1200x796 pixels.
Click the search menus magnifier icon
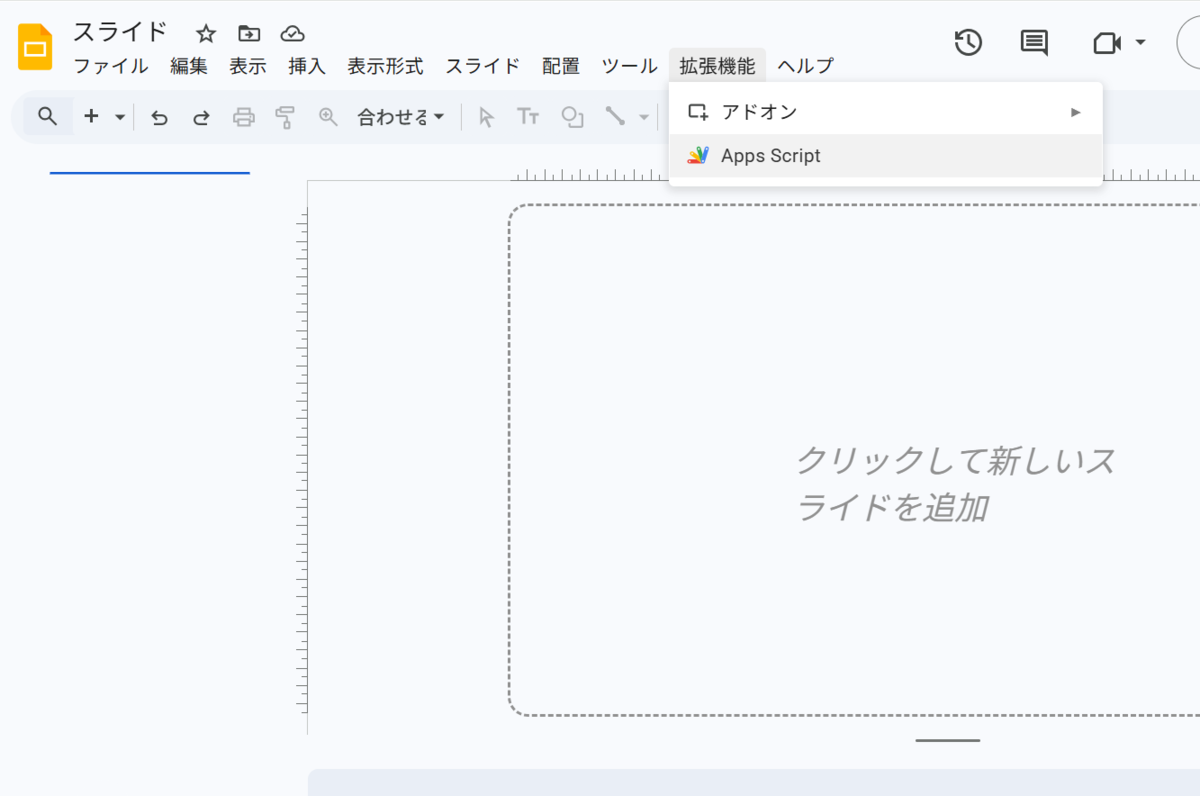(x=47, y=117)
